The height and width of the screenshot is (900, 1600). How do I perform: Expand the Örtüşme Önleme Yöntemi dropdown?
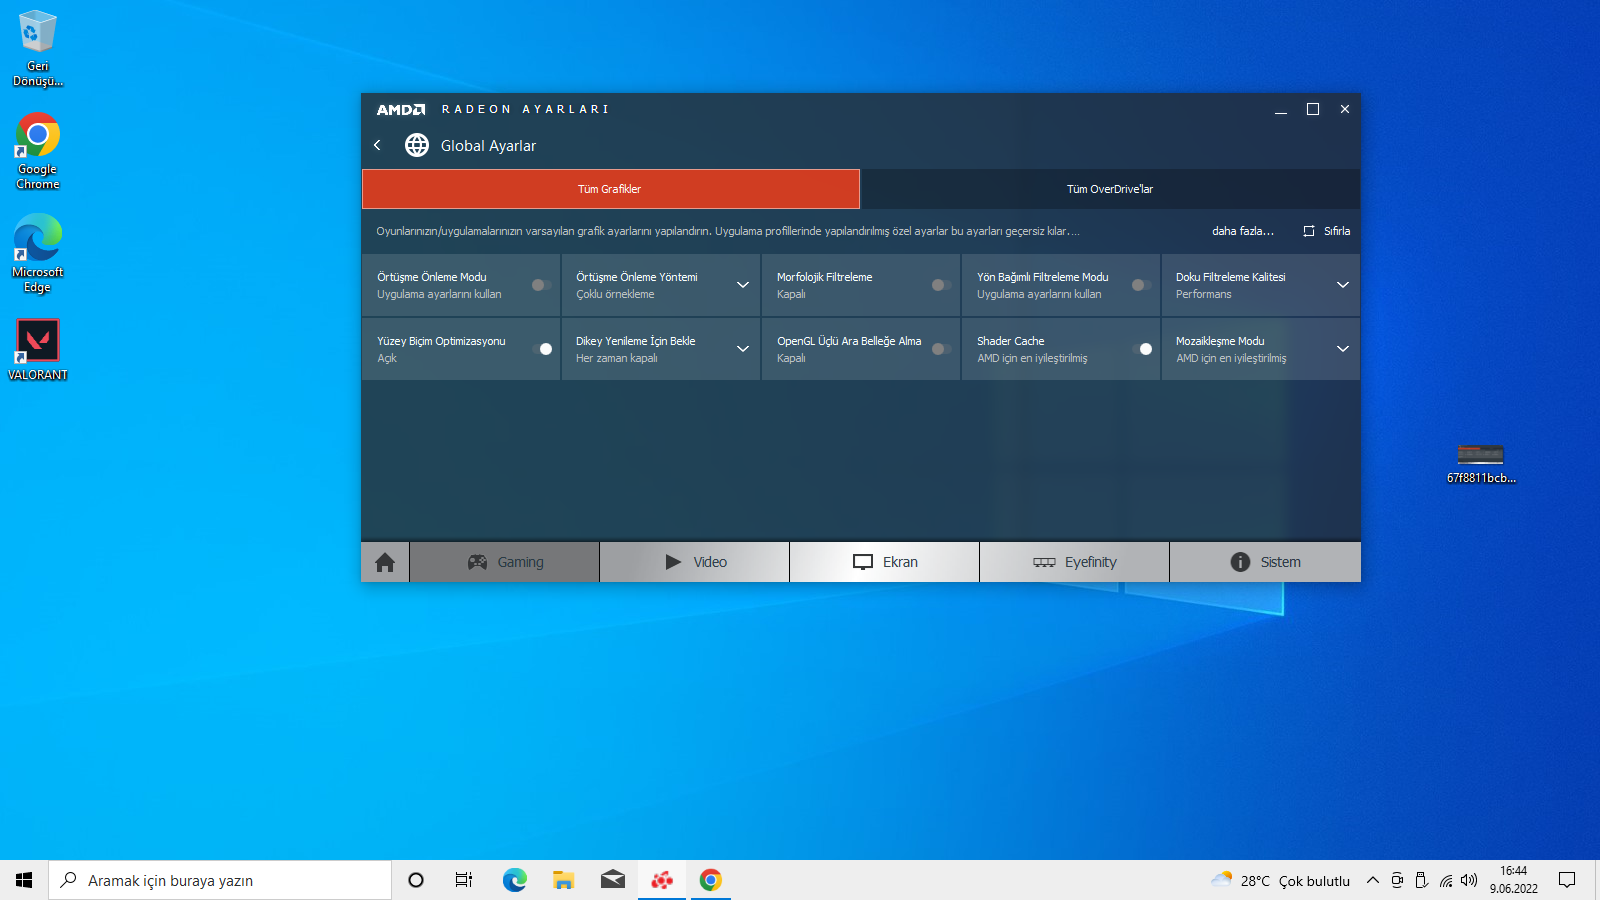pos(743,285)
